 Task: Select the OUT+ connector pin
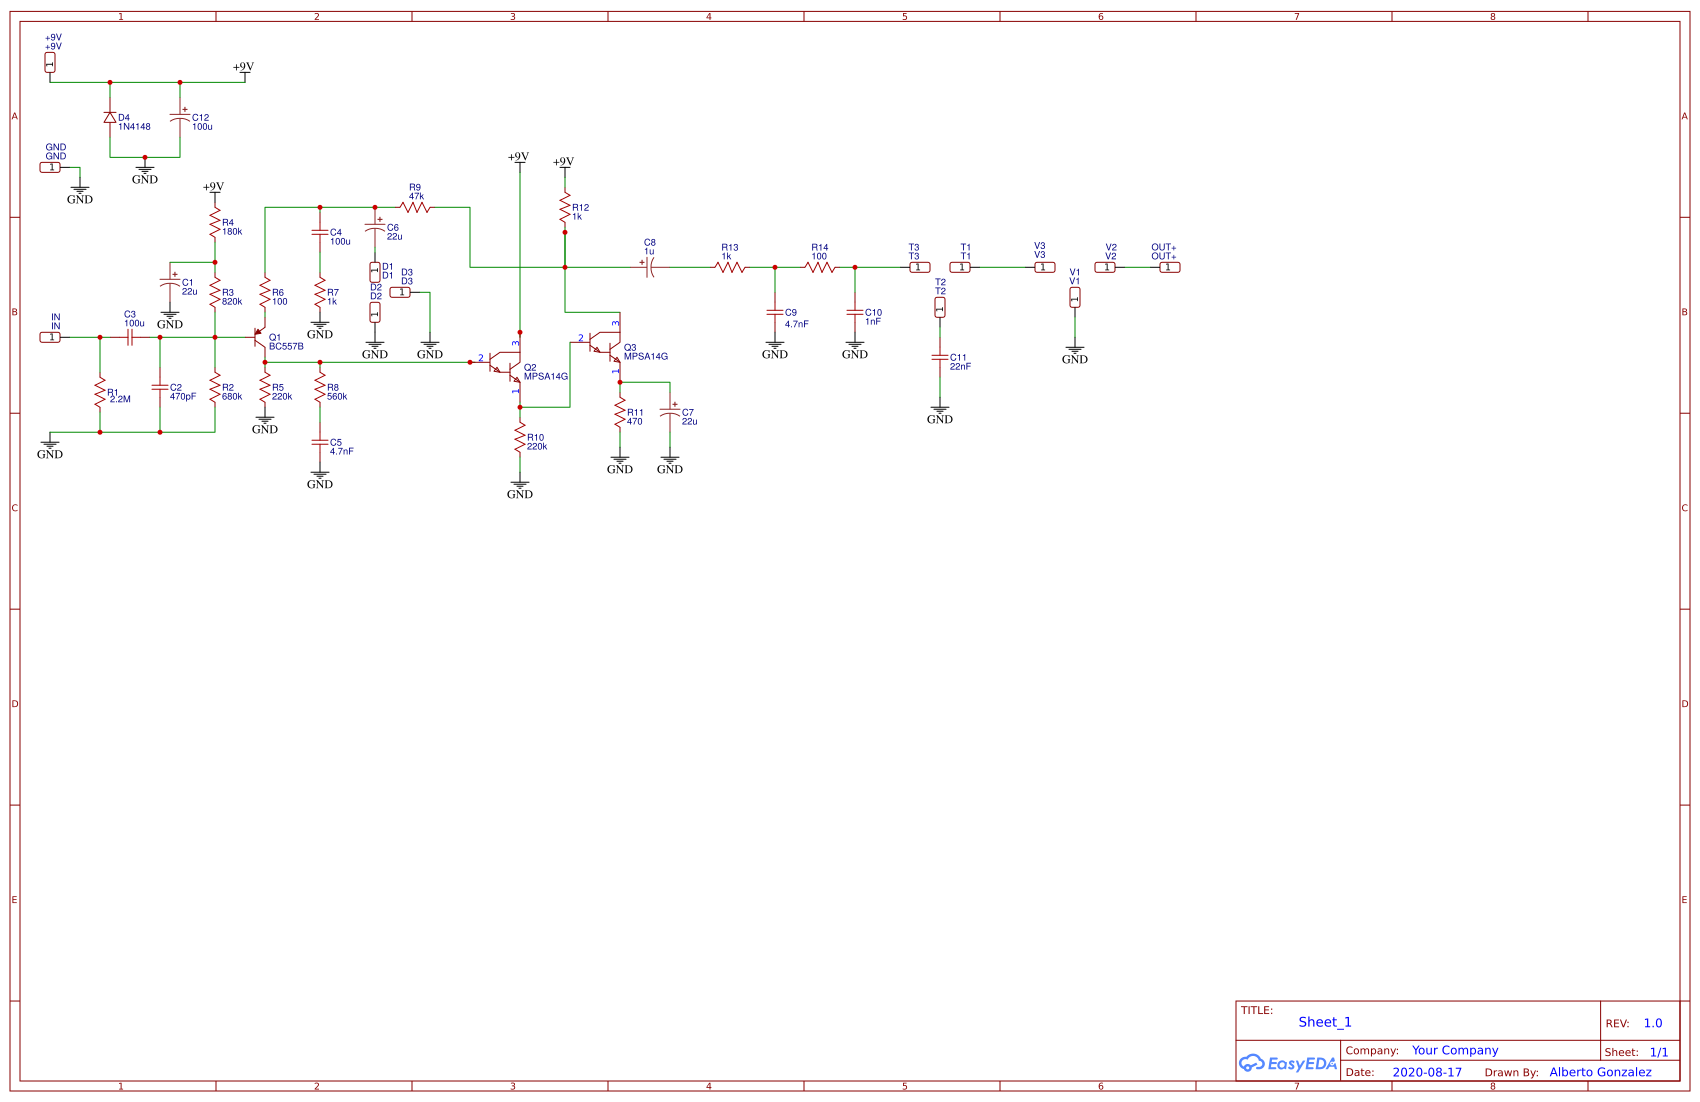[x=1169, y=267]
